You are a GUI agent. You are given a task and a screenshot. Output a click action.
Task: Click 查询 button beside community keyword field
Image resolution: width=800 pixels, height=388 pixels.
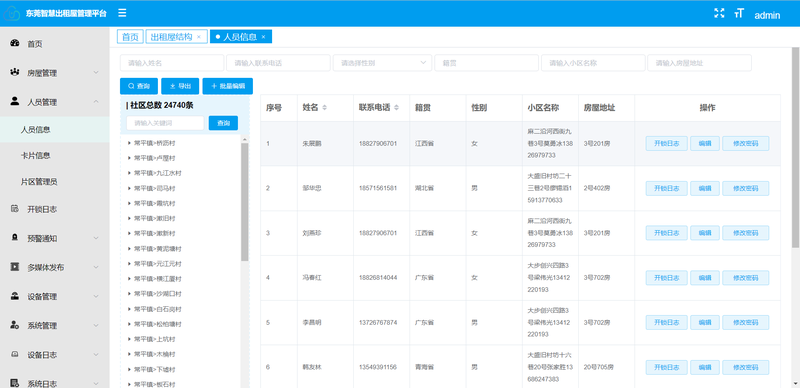coord(223,123)
